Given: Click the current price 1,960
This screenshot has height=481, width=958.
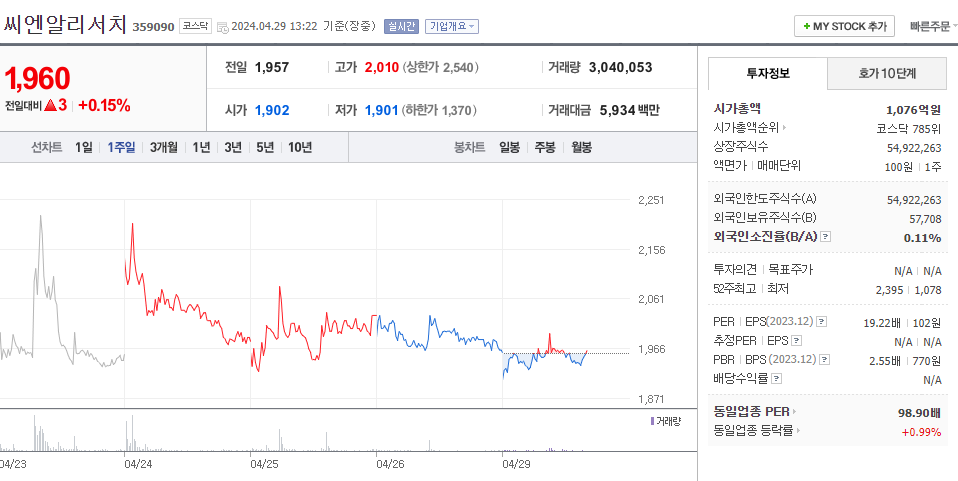Looking at the screenshot, I should point(37,78).
